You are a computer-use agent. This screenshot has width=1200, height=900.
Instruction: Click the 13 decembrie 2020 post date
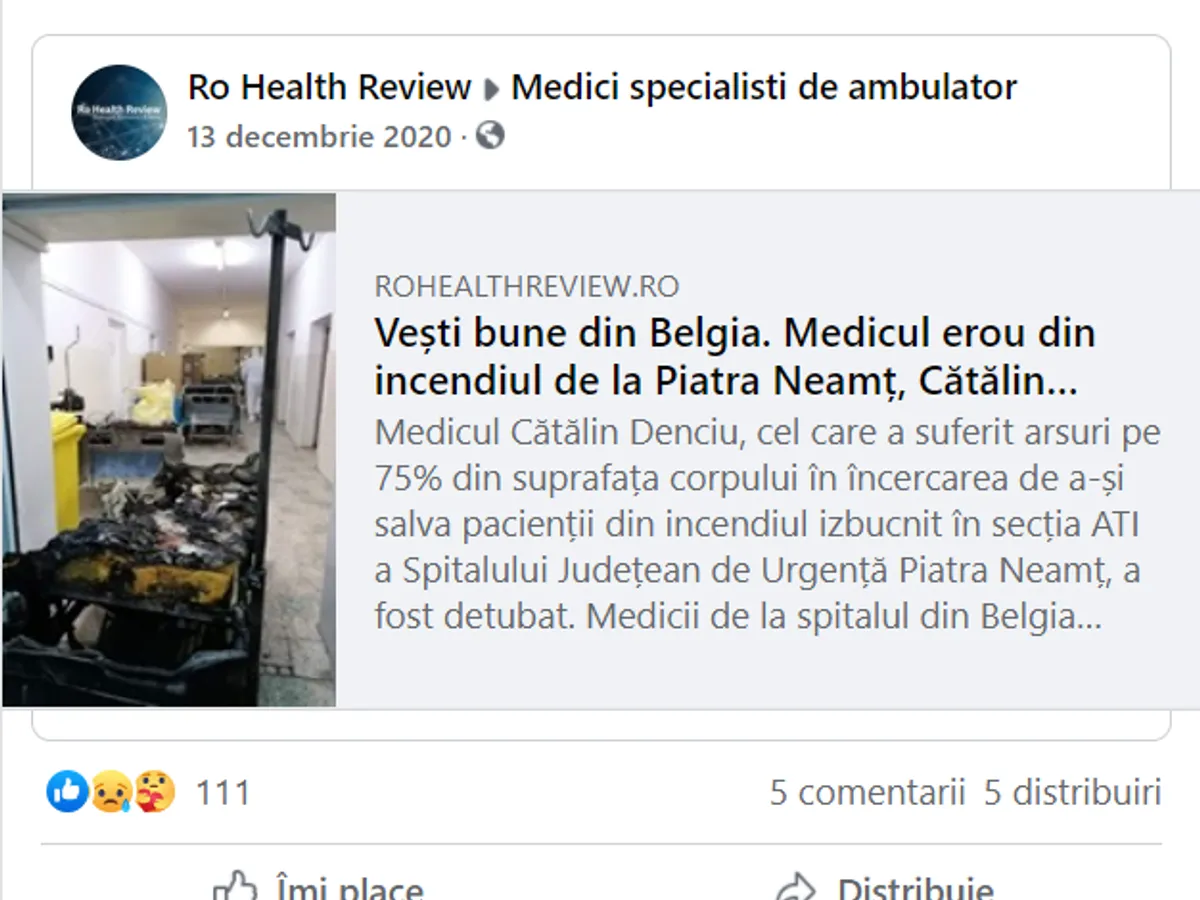point(319,136)
